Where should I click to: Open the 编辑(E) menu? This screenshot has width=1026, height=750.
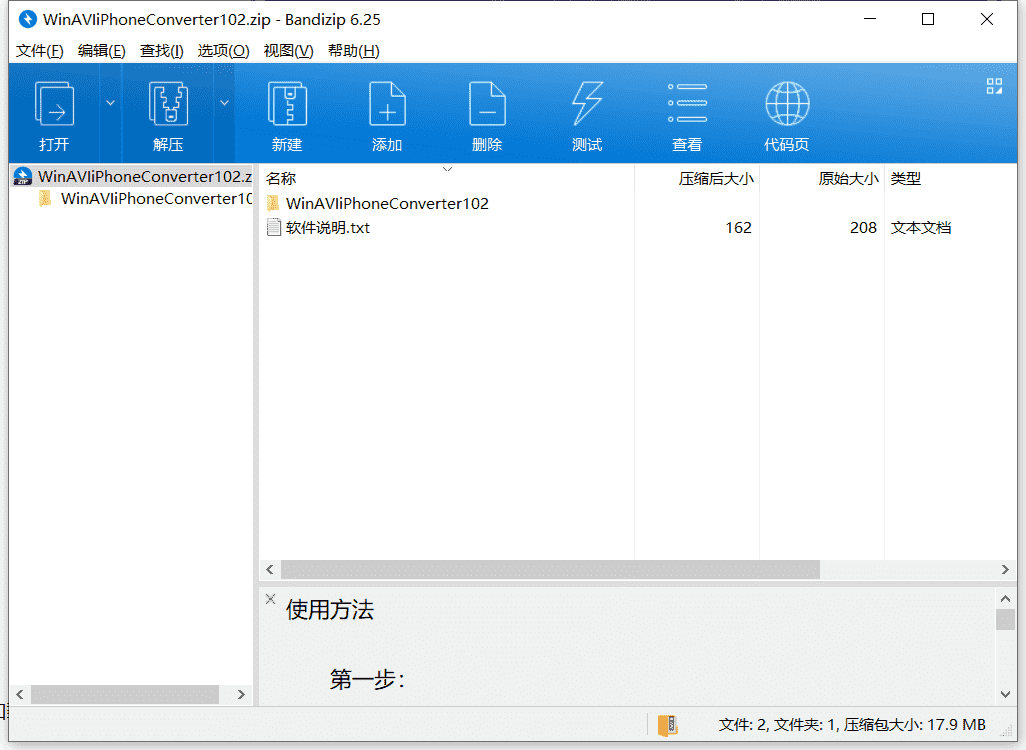coord(101,50)
